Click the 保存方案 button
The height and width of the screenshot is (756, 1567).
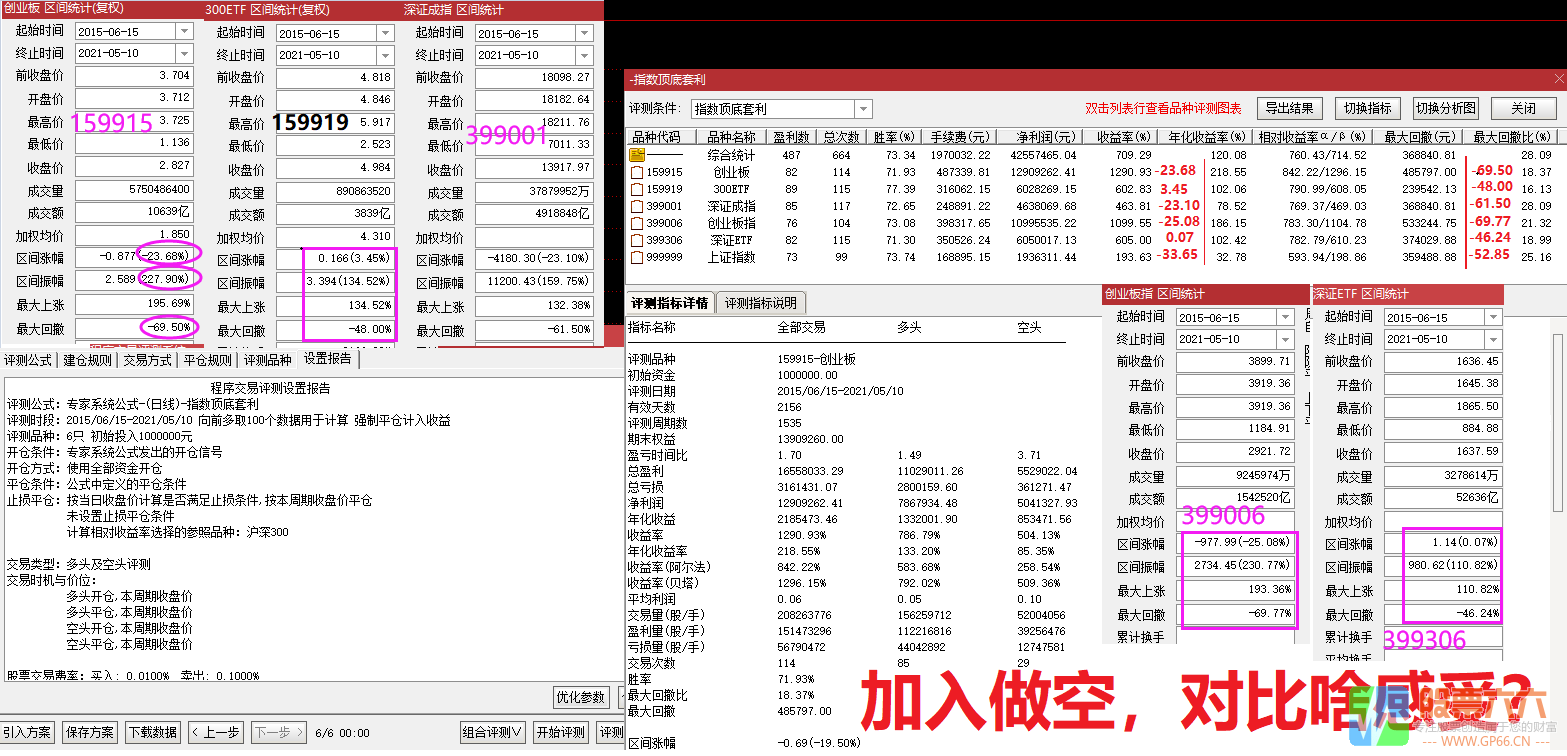click(89, 732)
